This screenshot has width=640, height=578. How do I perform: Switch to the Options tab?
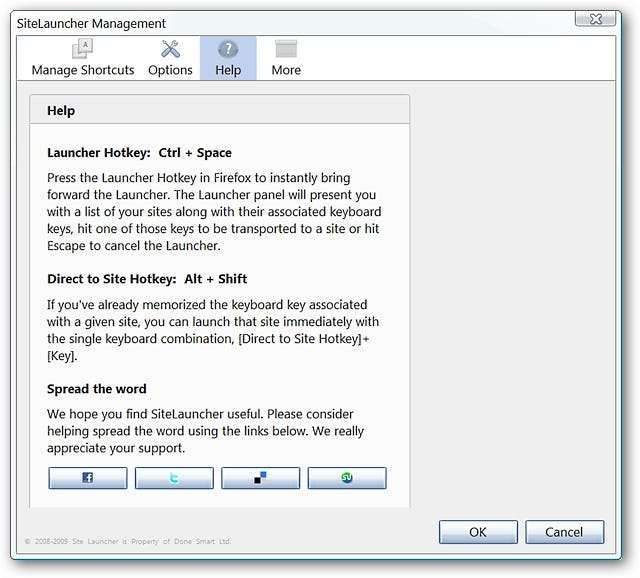tap(170, 58)
